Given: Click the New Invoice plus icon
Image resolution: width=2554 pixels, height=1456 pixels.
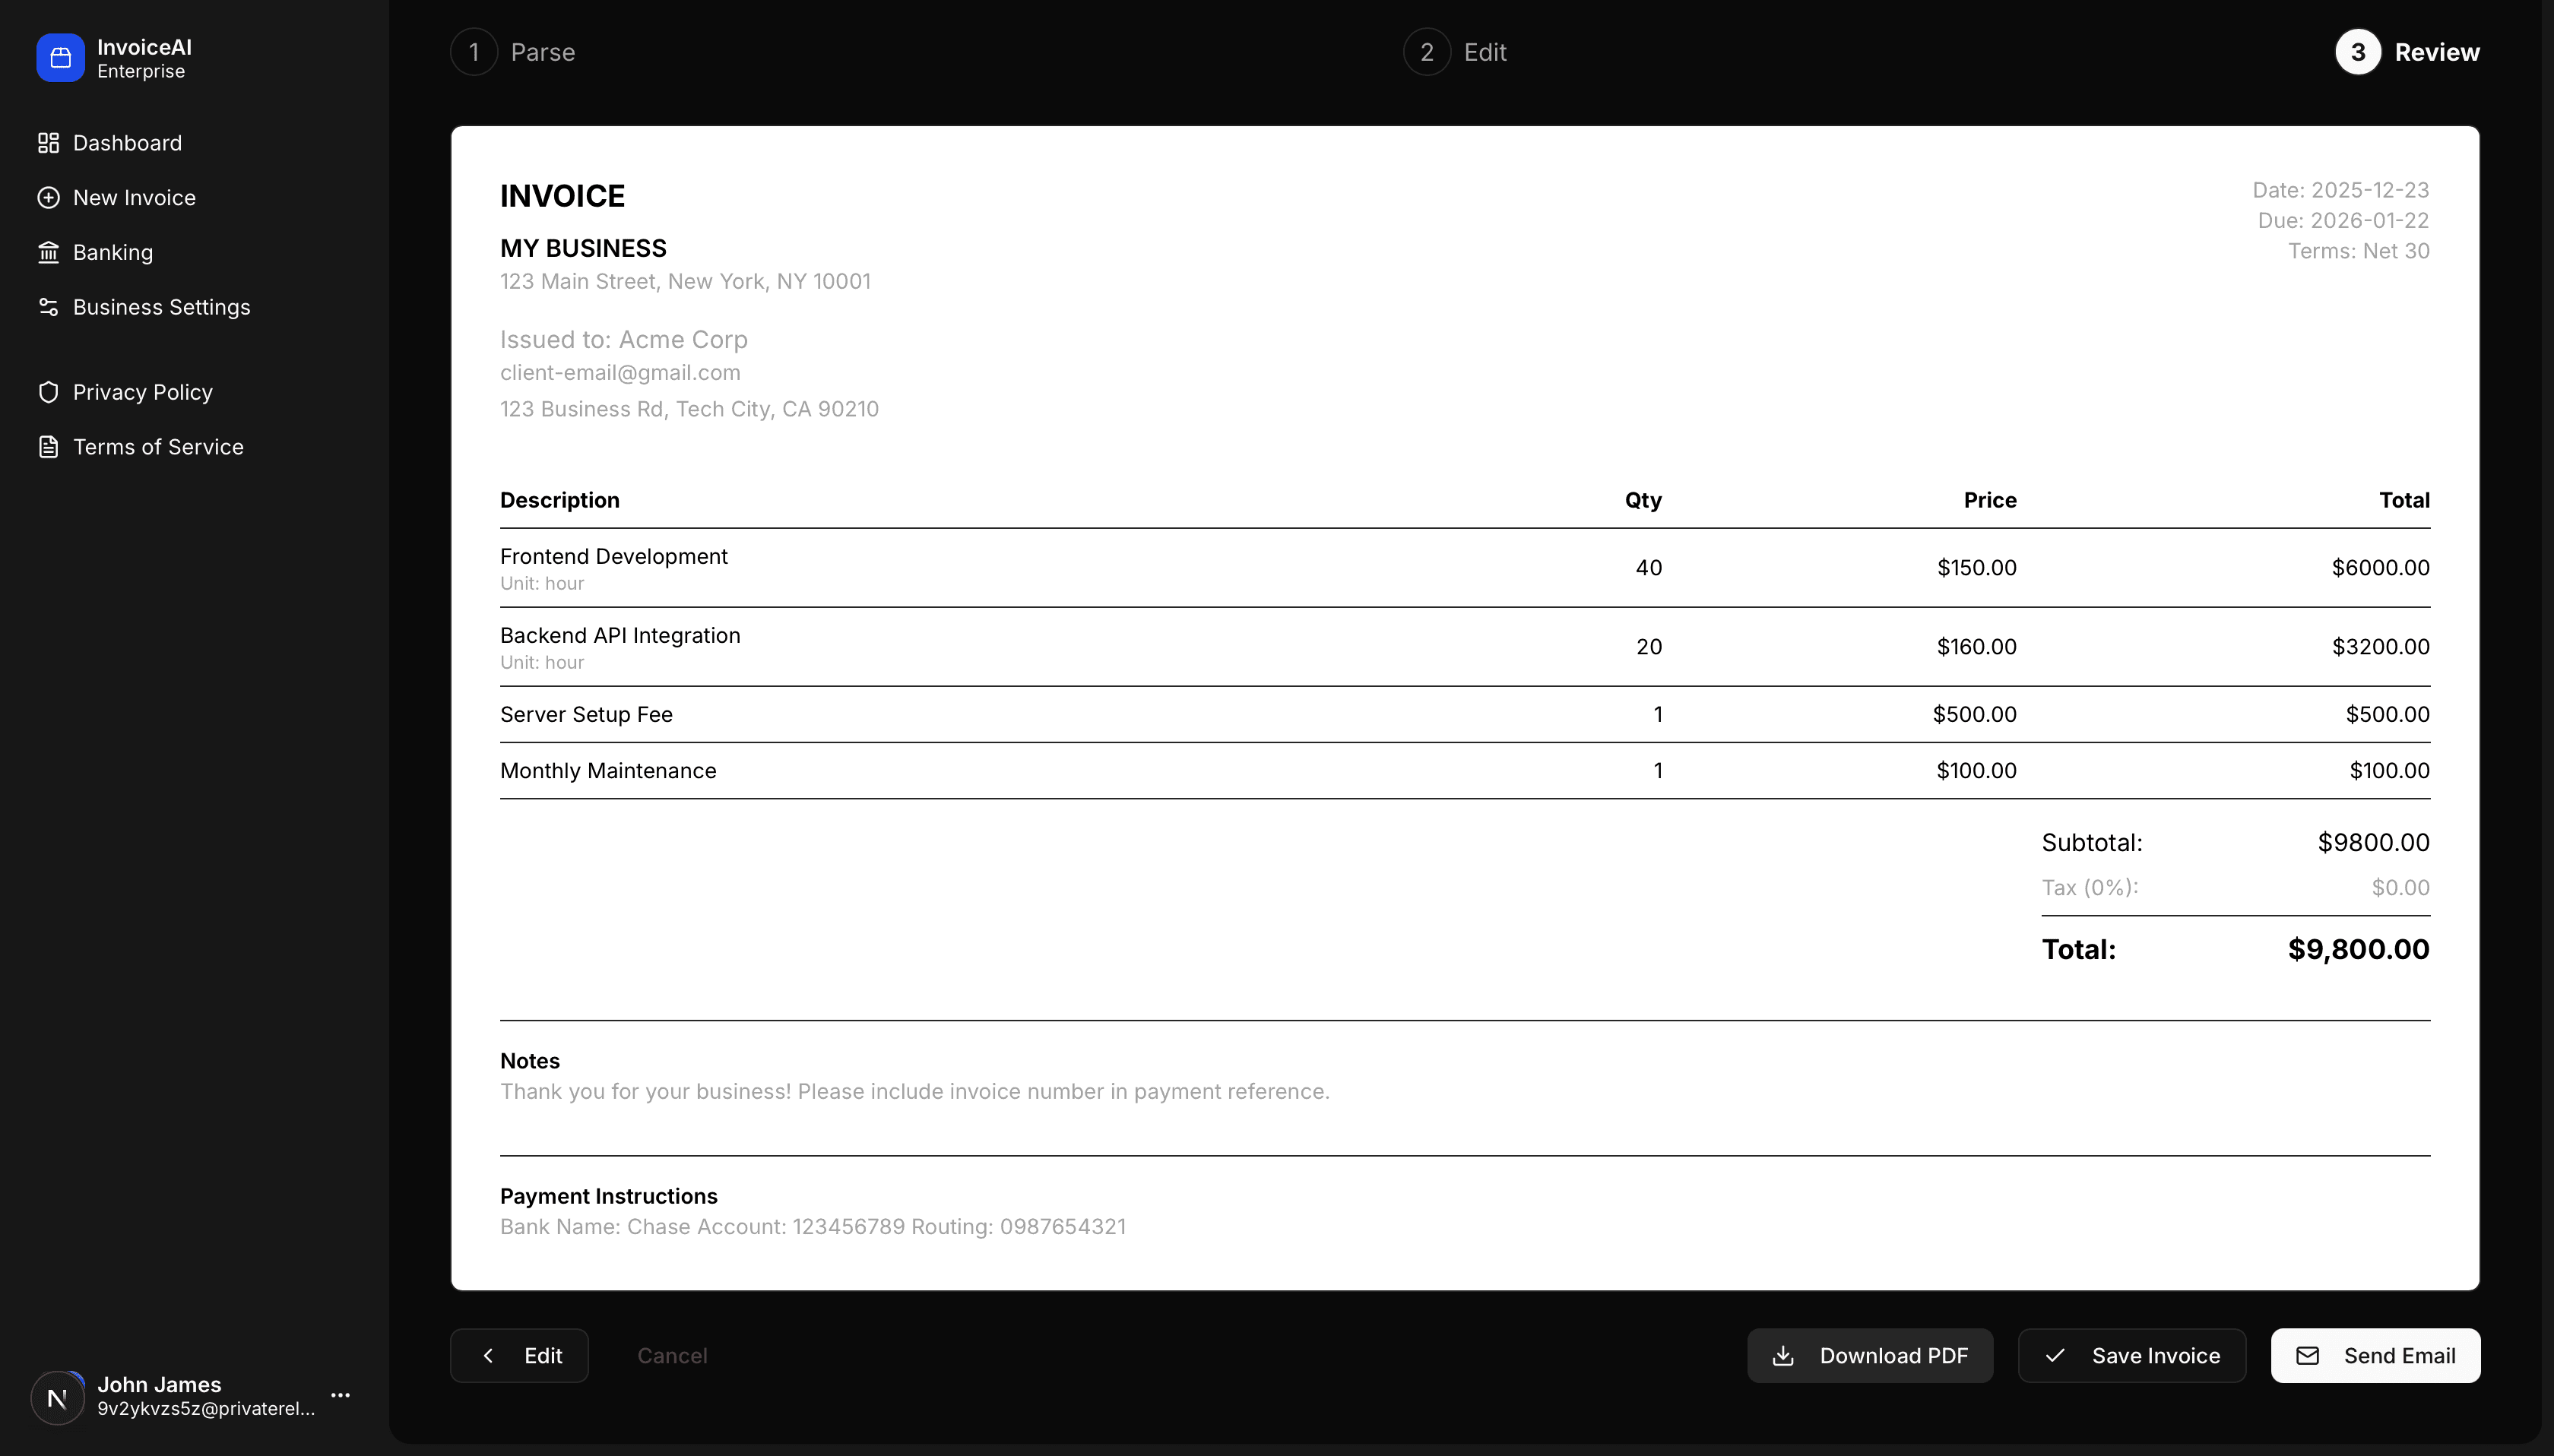Looking at the screenshot, I should click(49, 197).
